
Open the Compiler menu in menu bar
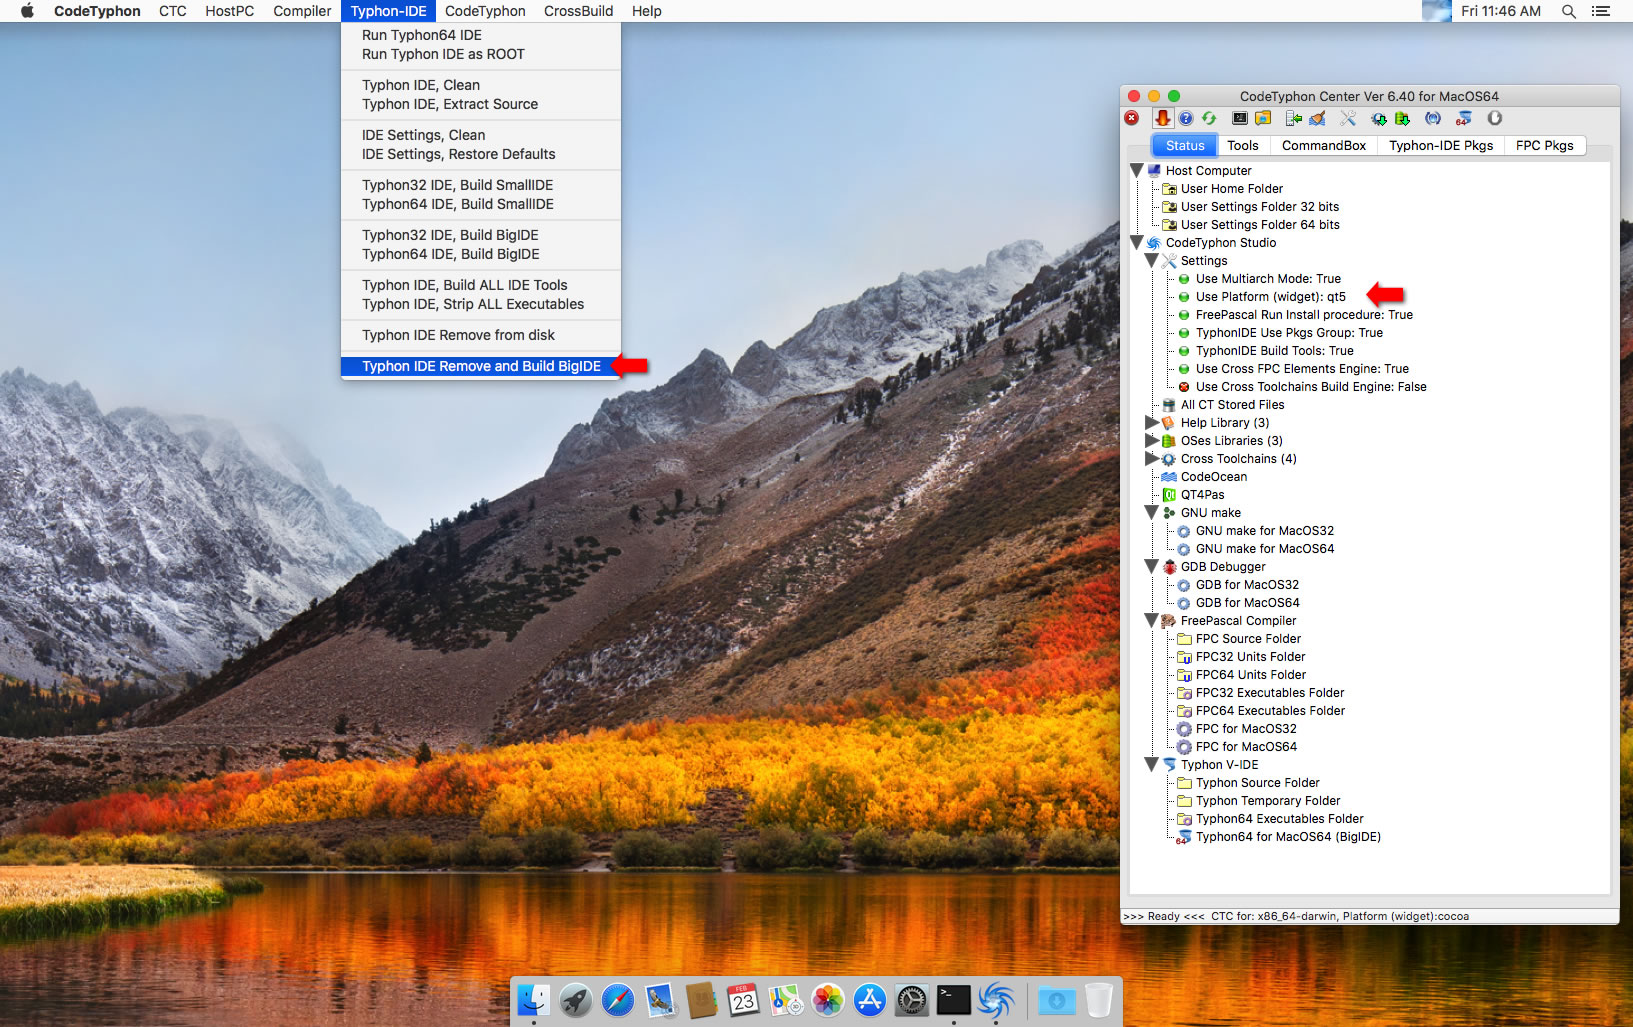[x=302, y=11]
